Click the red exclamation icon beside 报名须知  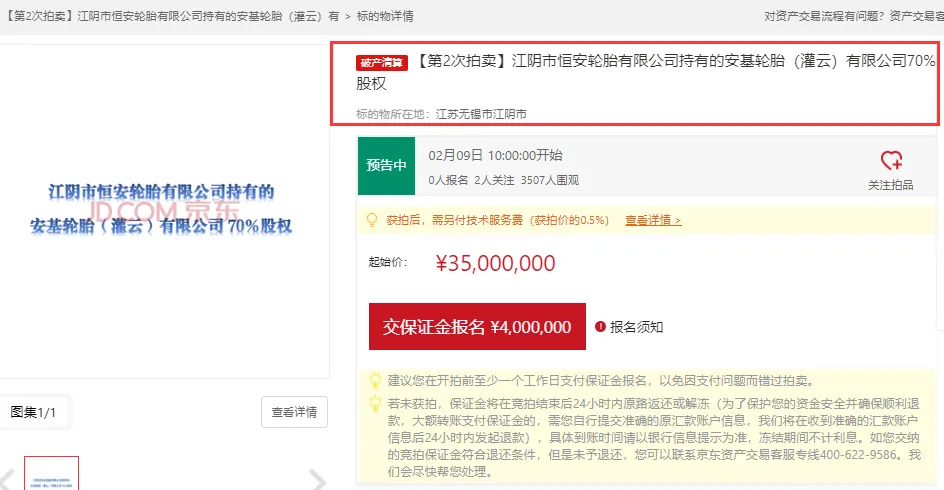(600, 327)
